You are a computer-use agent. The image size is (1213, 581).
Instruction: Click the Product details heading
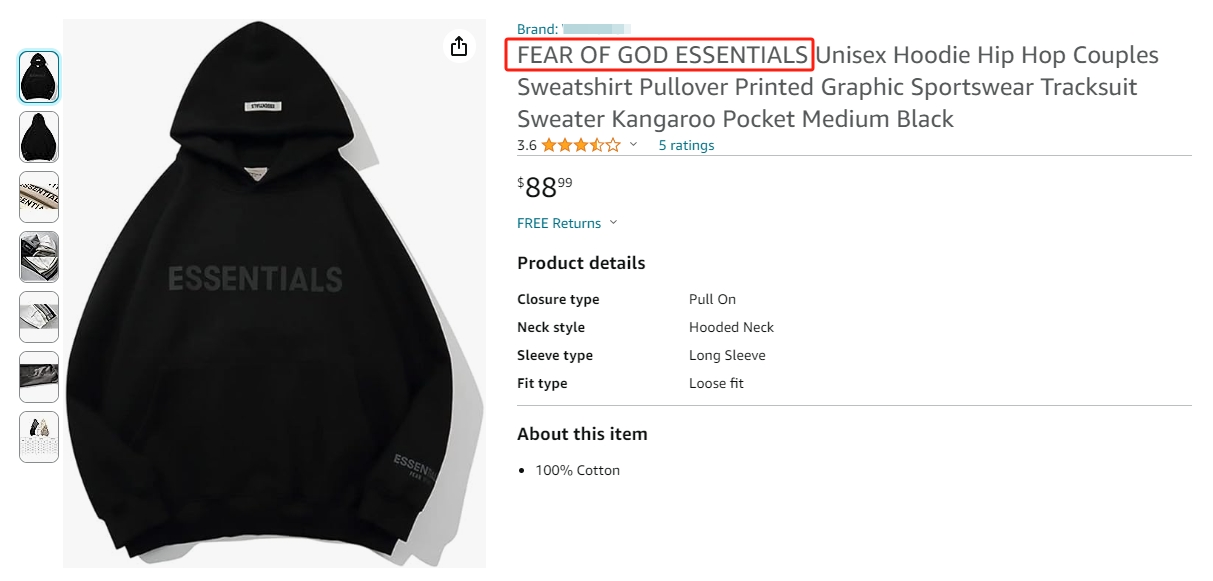[581, 263]
